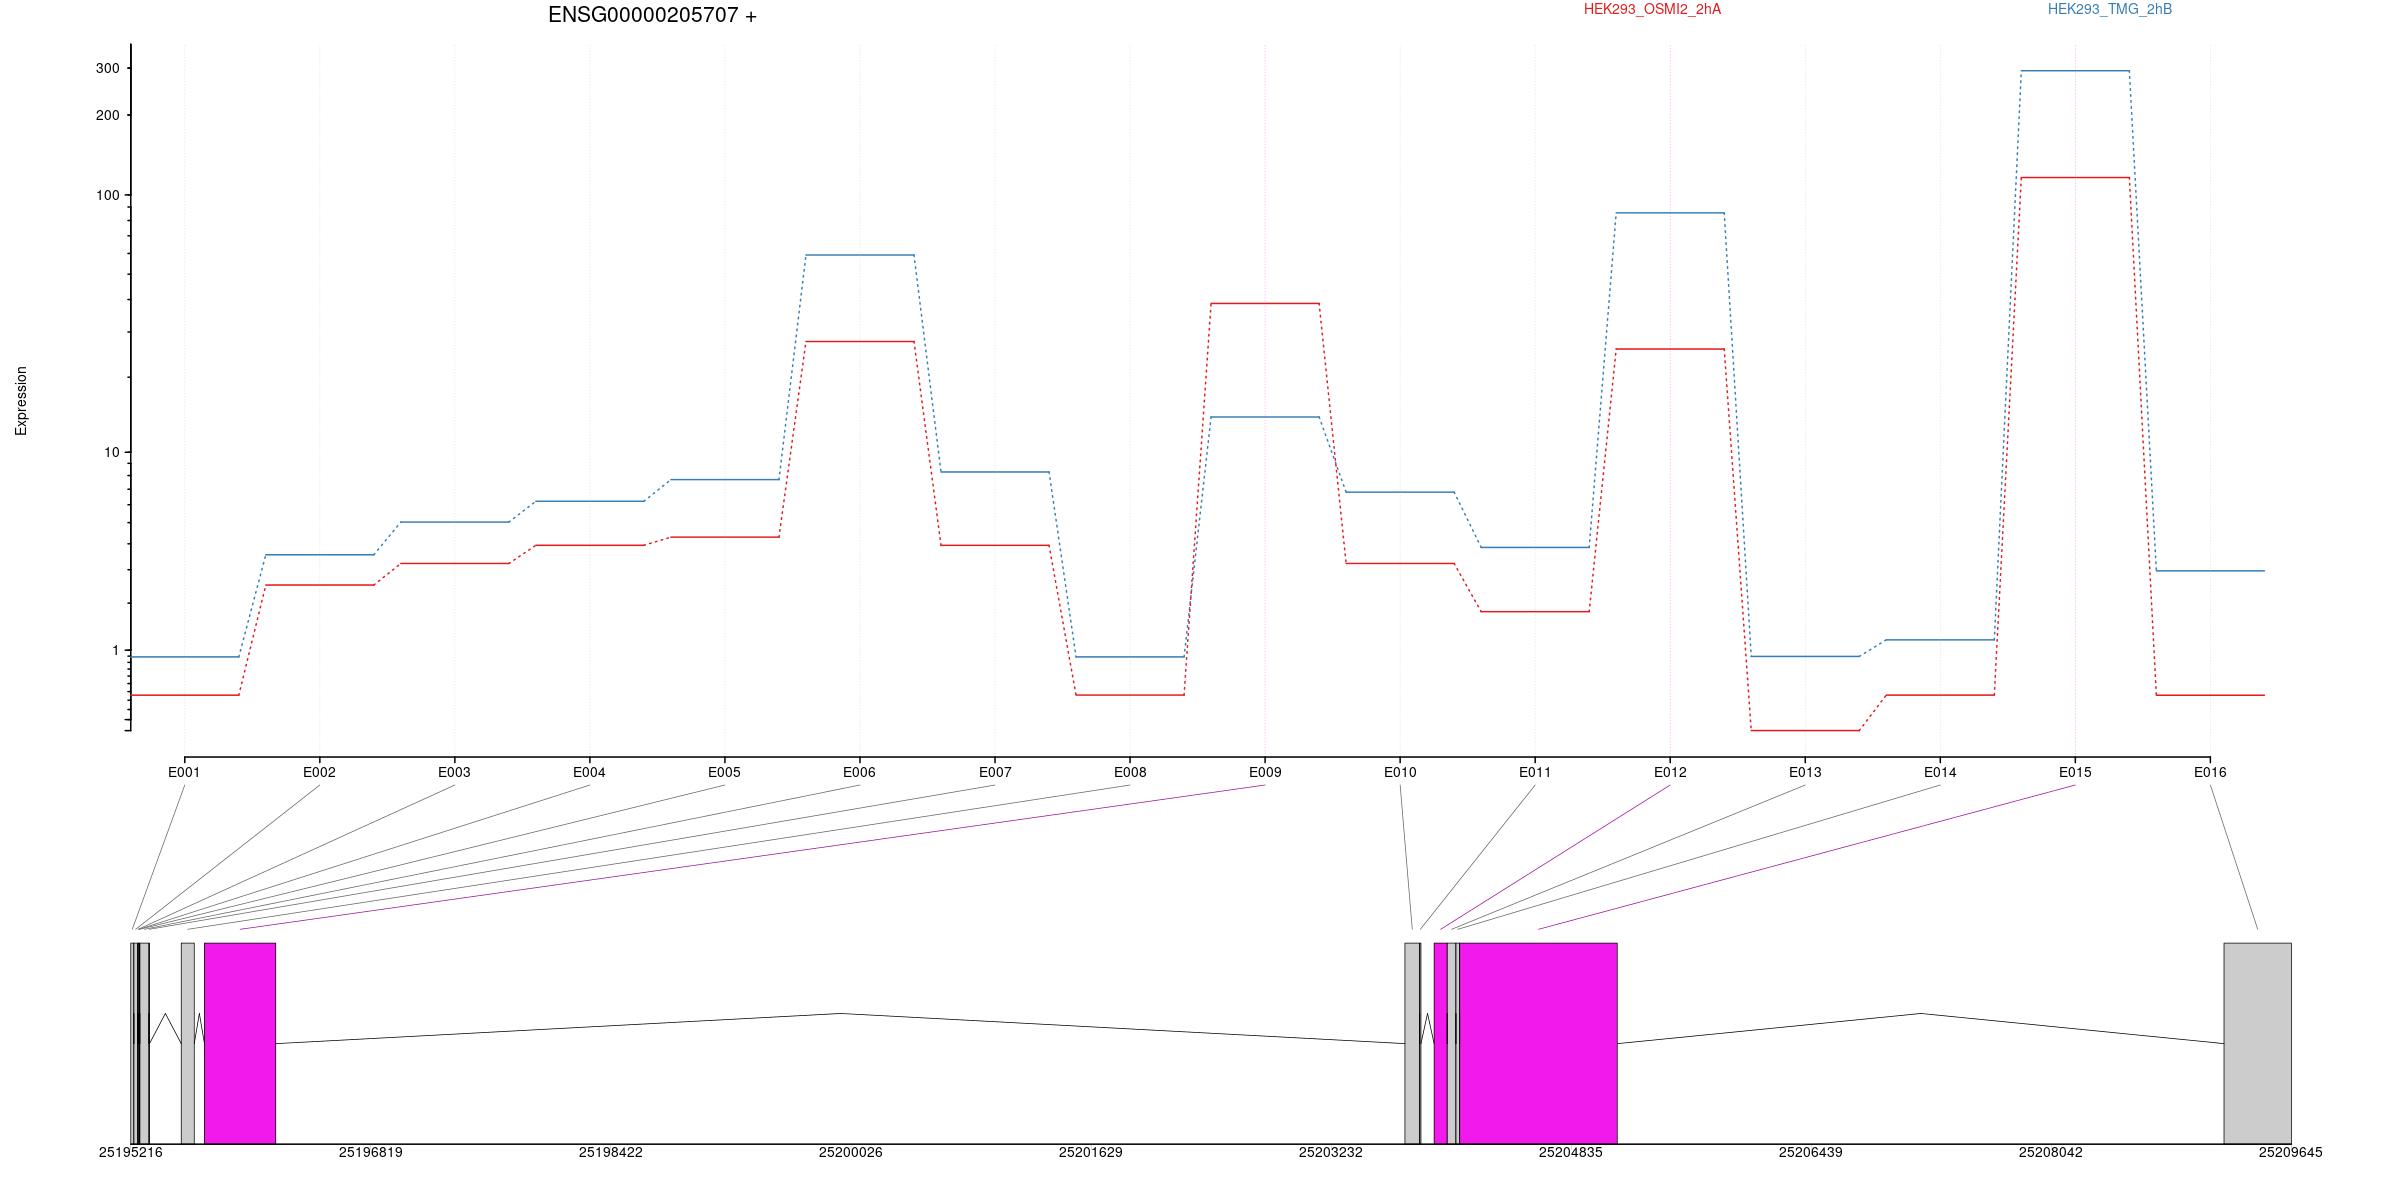
Task: Click exon label E003
Action: point(454,773)
